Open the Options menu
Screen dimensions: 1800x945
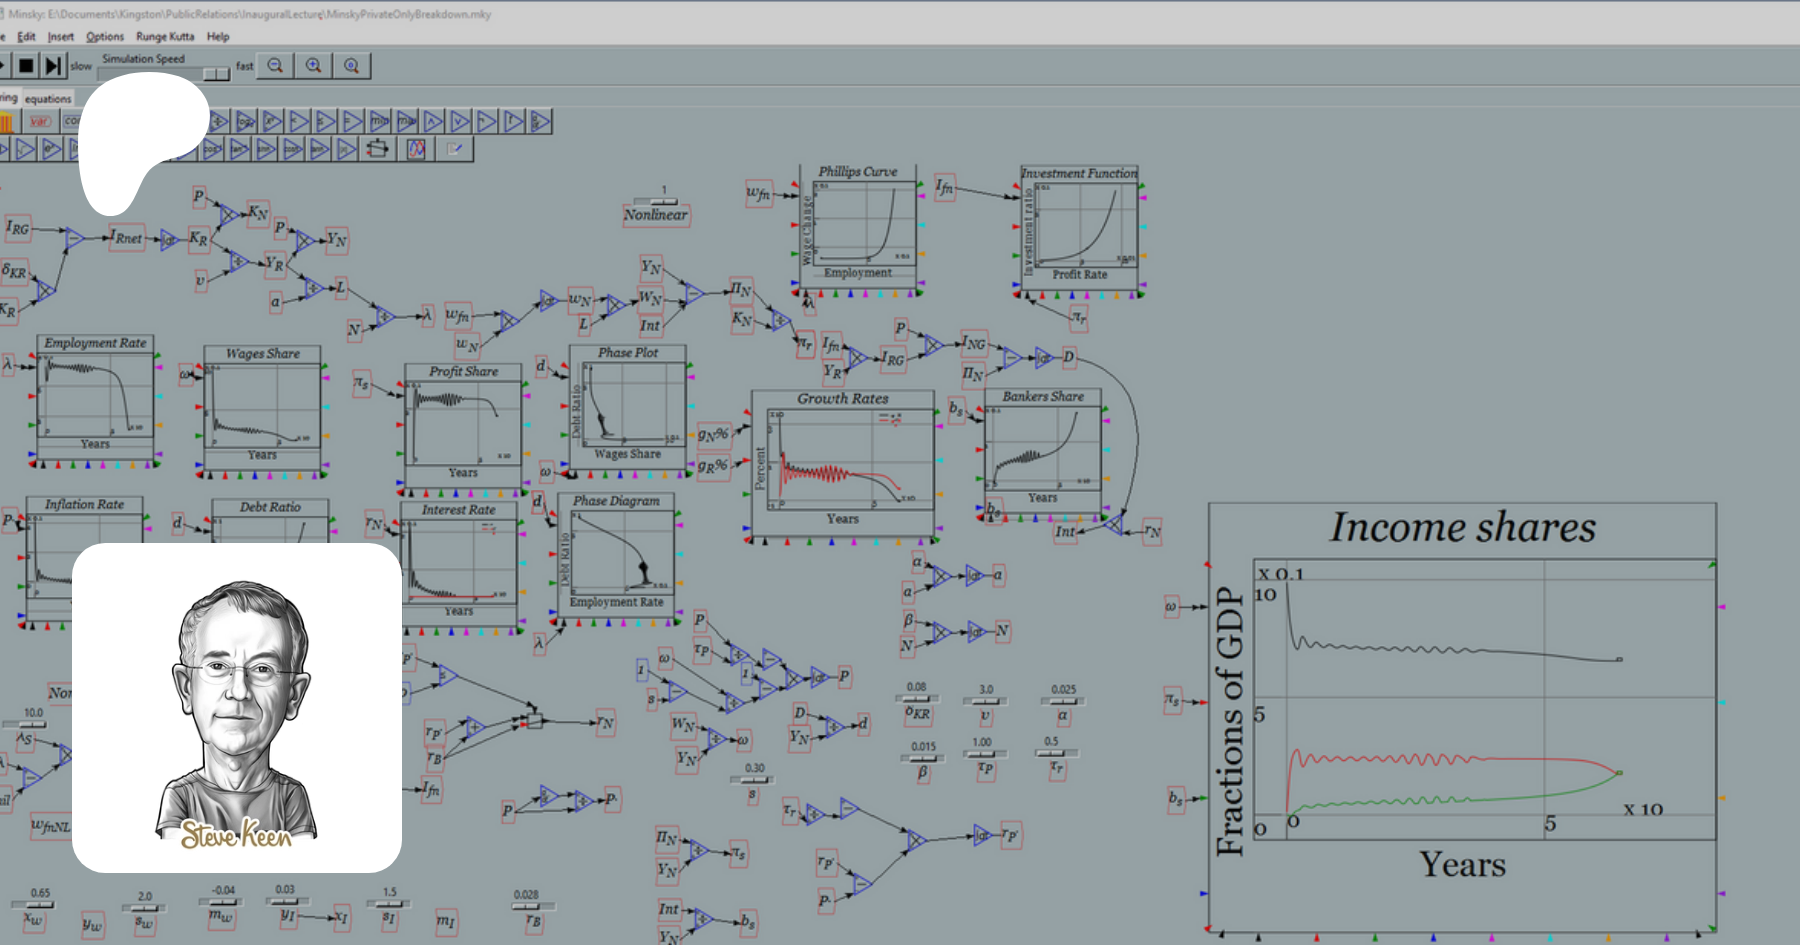[x=105, y=37]
